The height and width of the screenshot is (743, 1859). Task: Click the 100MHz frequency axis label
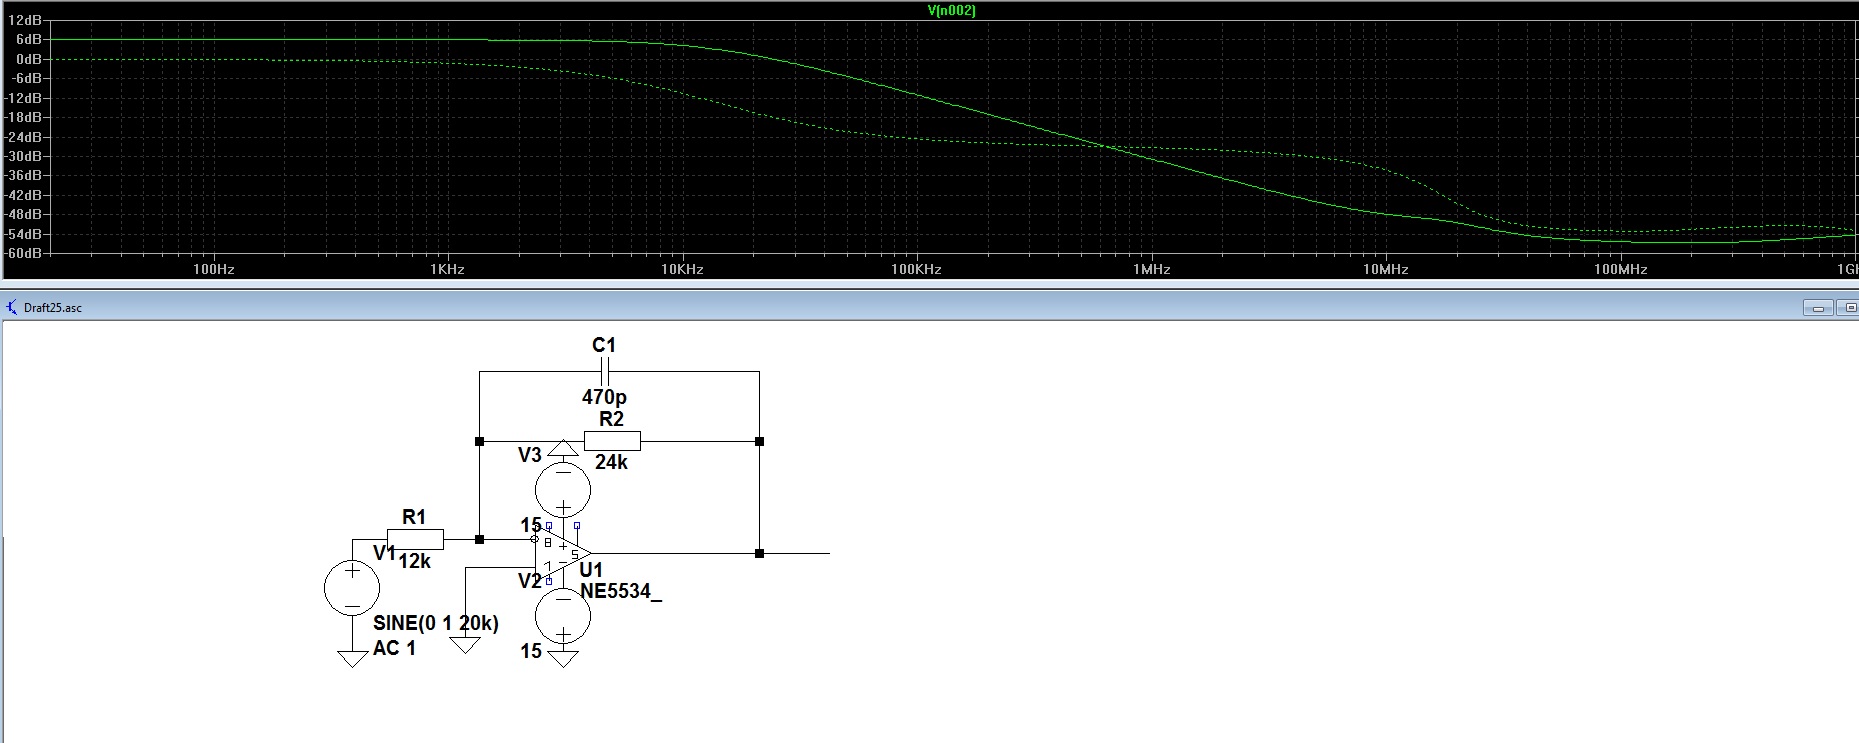click(1620, 269)
